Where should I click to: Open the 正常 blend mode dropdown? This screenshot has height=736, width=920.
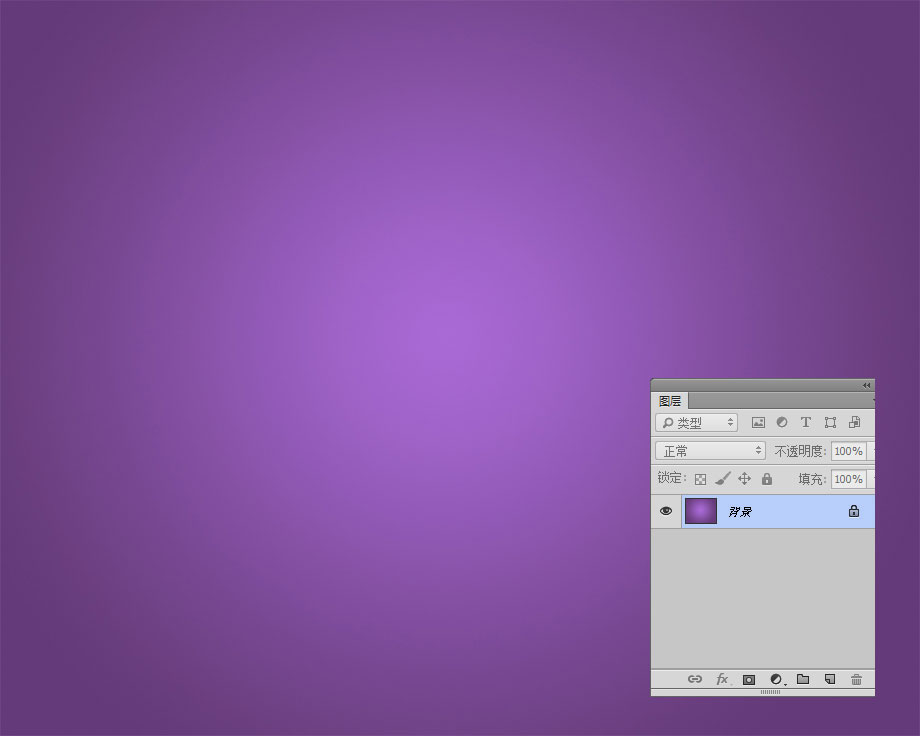point(710,451)
